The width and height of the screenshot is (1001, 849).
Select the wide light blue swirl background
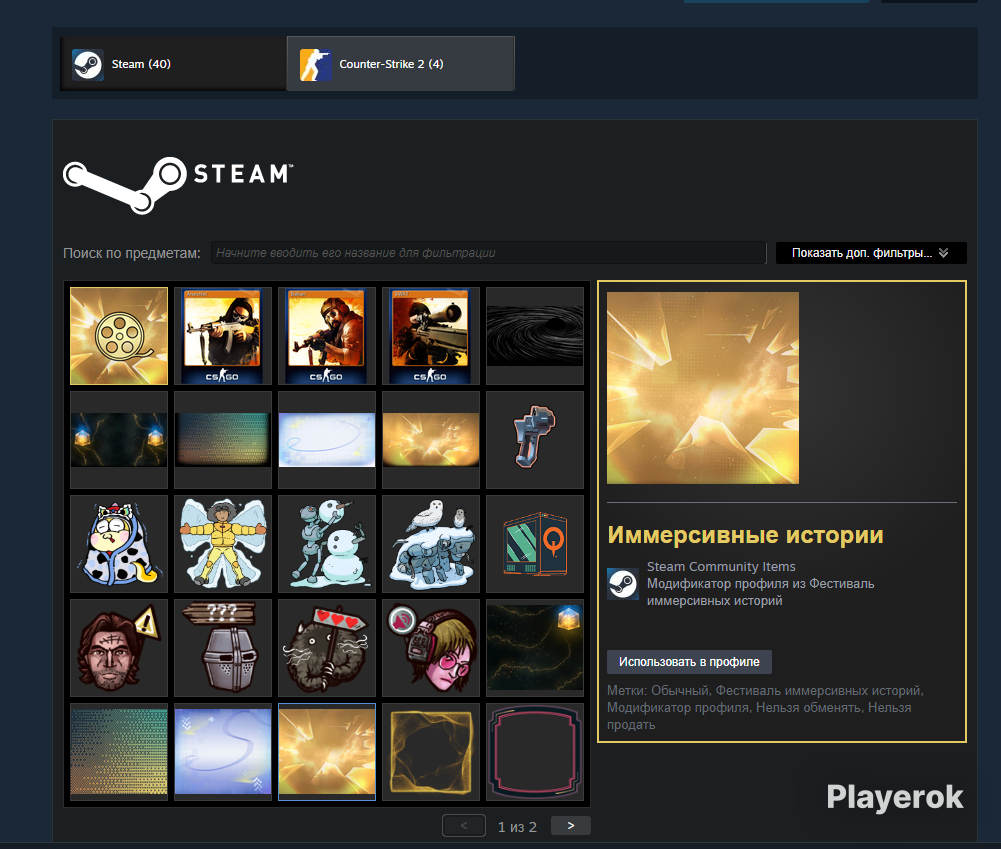[327, 440]
